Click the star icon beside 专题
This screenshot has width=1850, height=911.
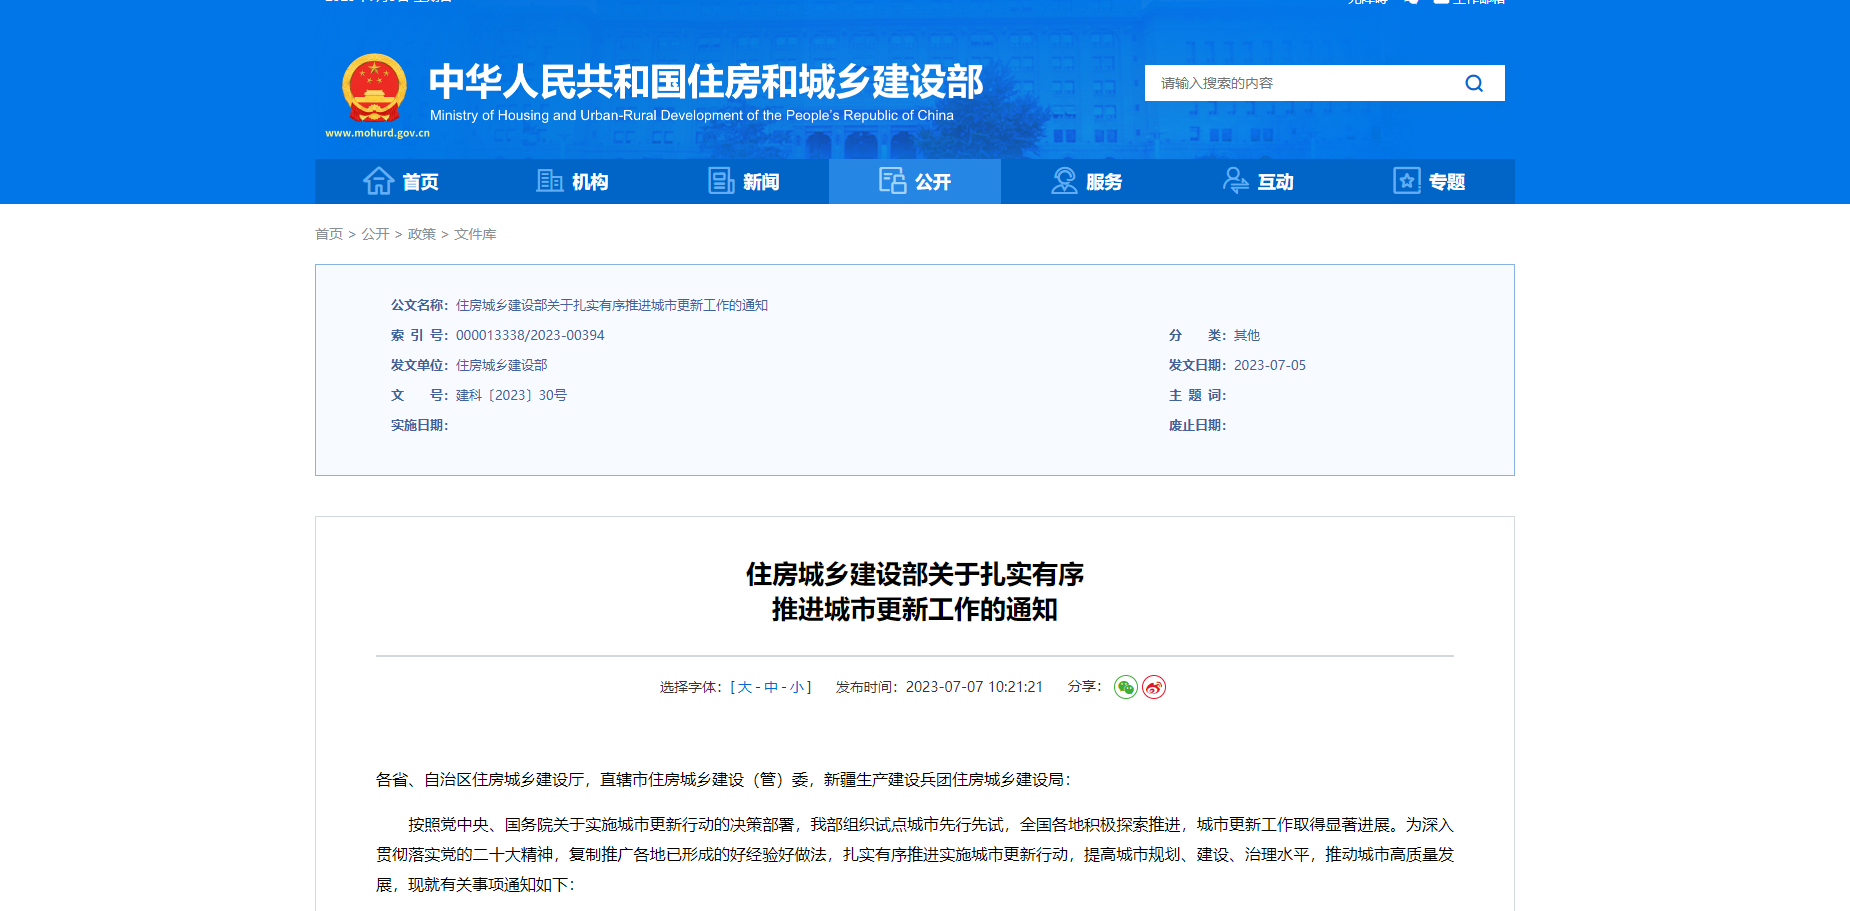(1406, 181)
